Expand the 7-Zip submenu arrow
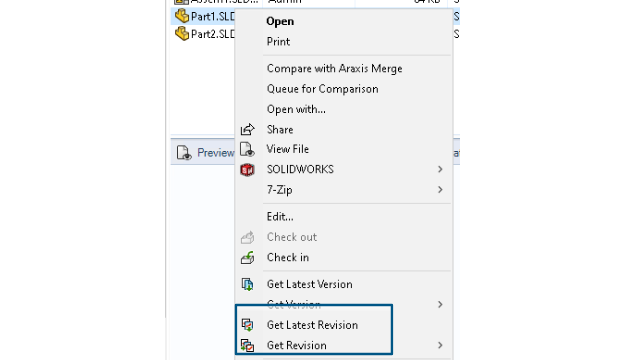The width and height of the screenshot is (640, 360). click(x=440, y=189)
